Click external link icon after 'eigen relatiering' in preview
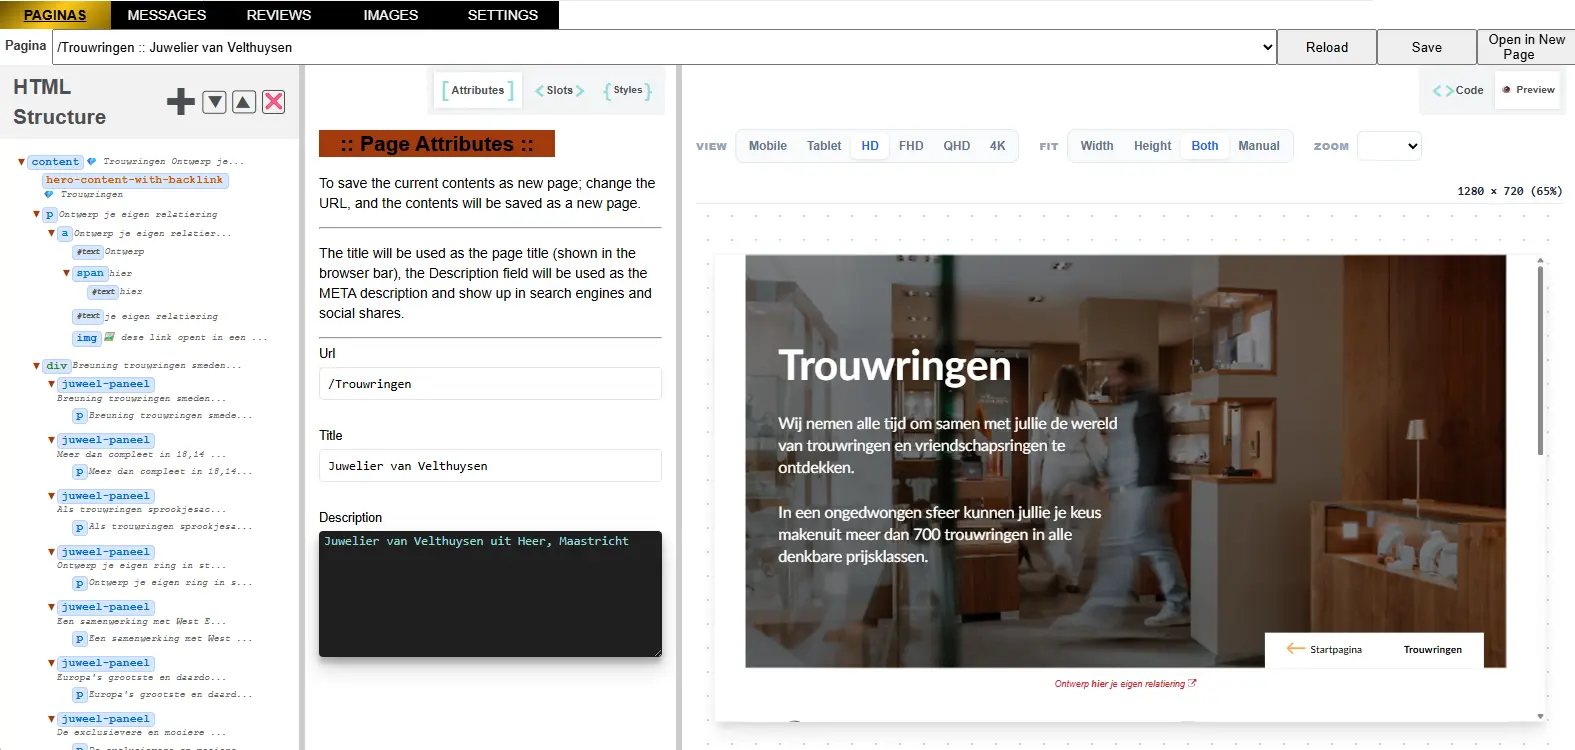The height and width of the screenshot is (750, 1575). click(x=1192, y=684)
